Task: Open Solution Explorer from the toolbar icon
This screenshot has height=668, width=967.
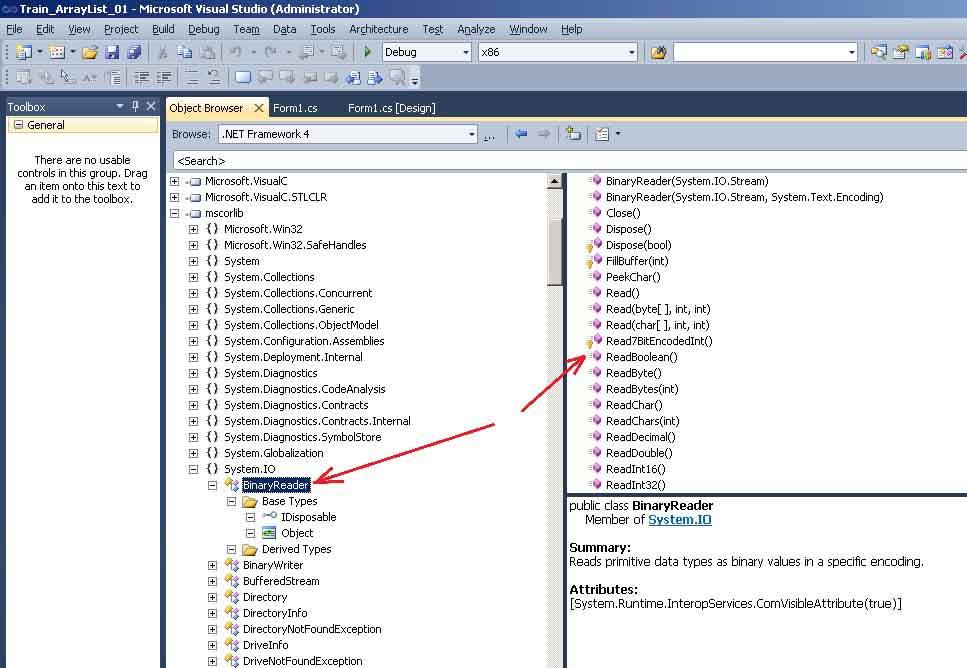Action: (x=879, y=52)
